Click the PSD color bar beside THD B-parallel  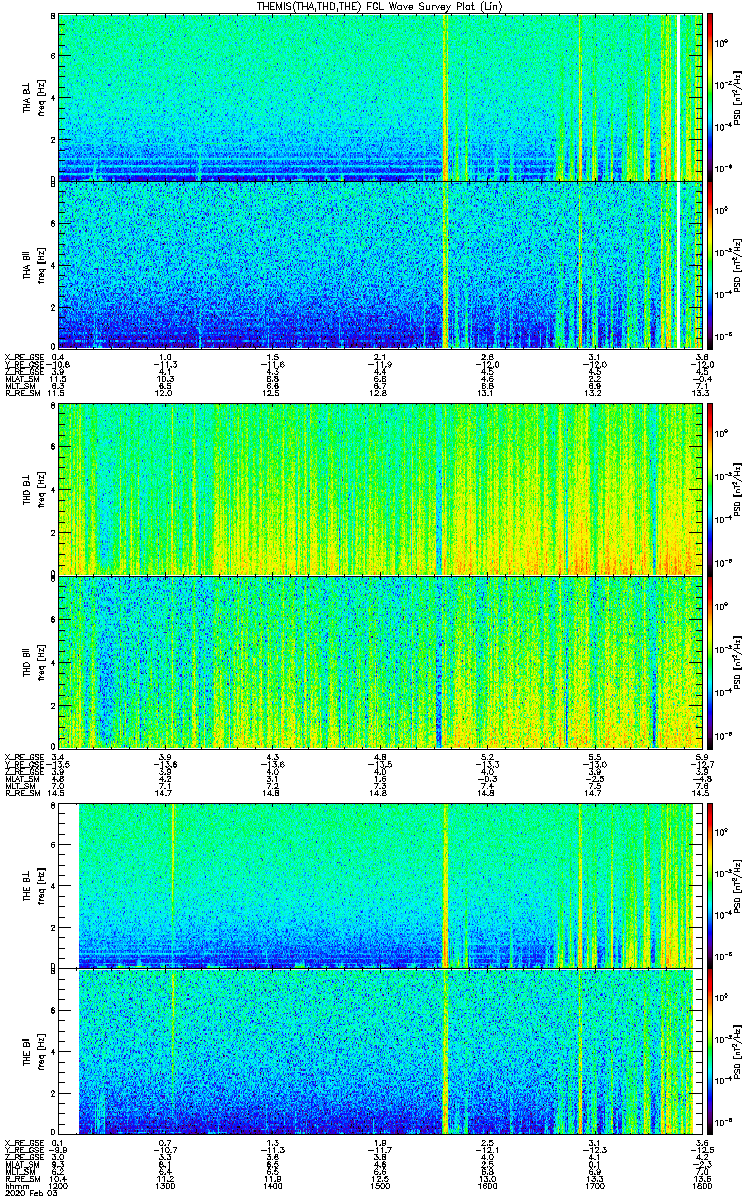710,661
